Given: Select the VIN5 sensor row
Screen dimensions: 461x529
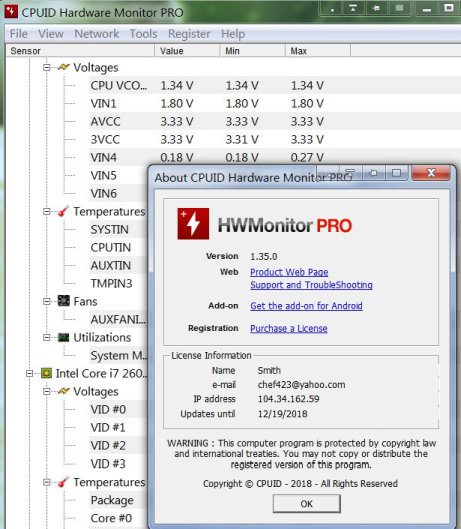Looking at the screenshot, I should (119, 175).
